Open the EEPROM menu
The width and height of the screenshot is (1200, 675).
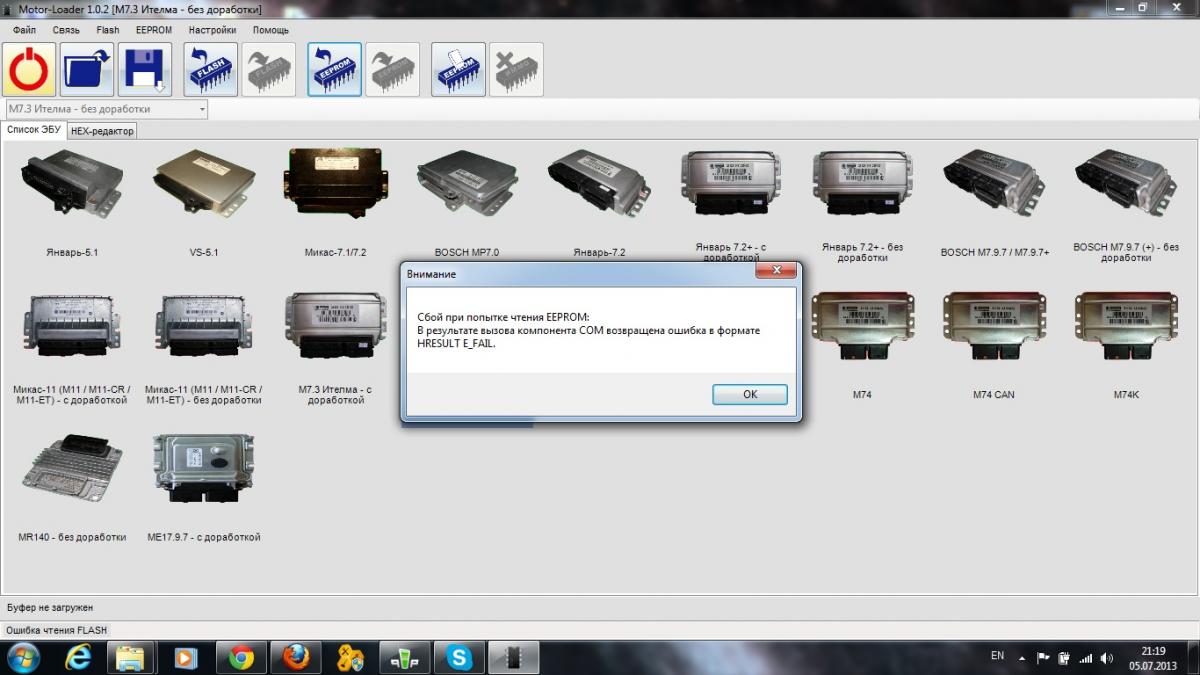[x=153, y=30]
